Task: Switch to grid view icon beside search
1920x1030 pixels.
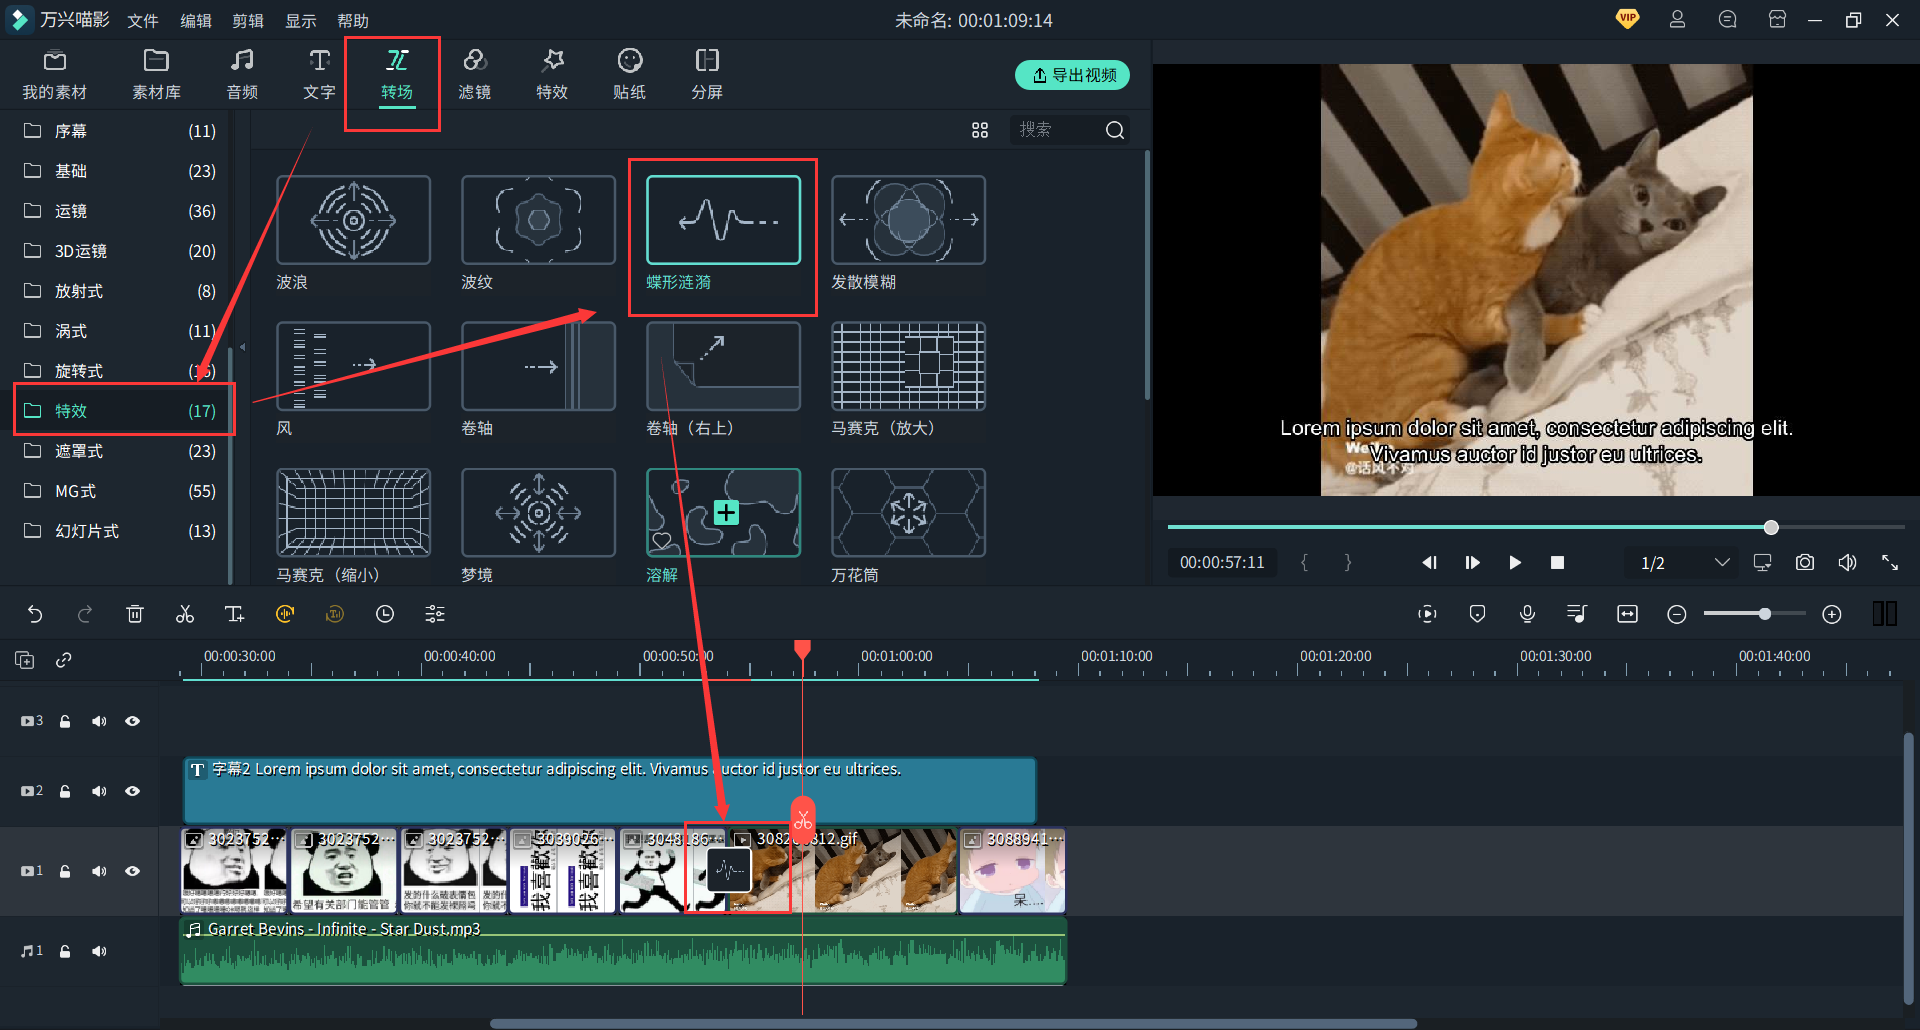Action: [980, 130]
